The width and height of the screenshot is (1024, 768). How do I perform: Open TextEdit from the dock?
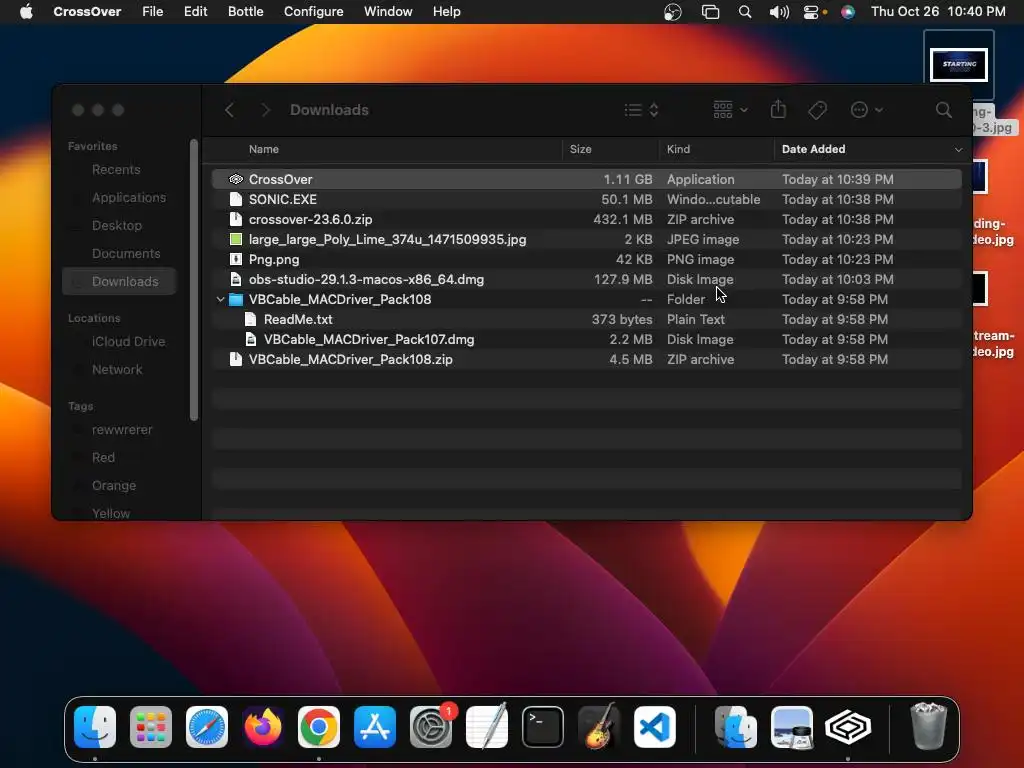click(487, 727)
